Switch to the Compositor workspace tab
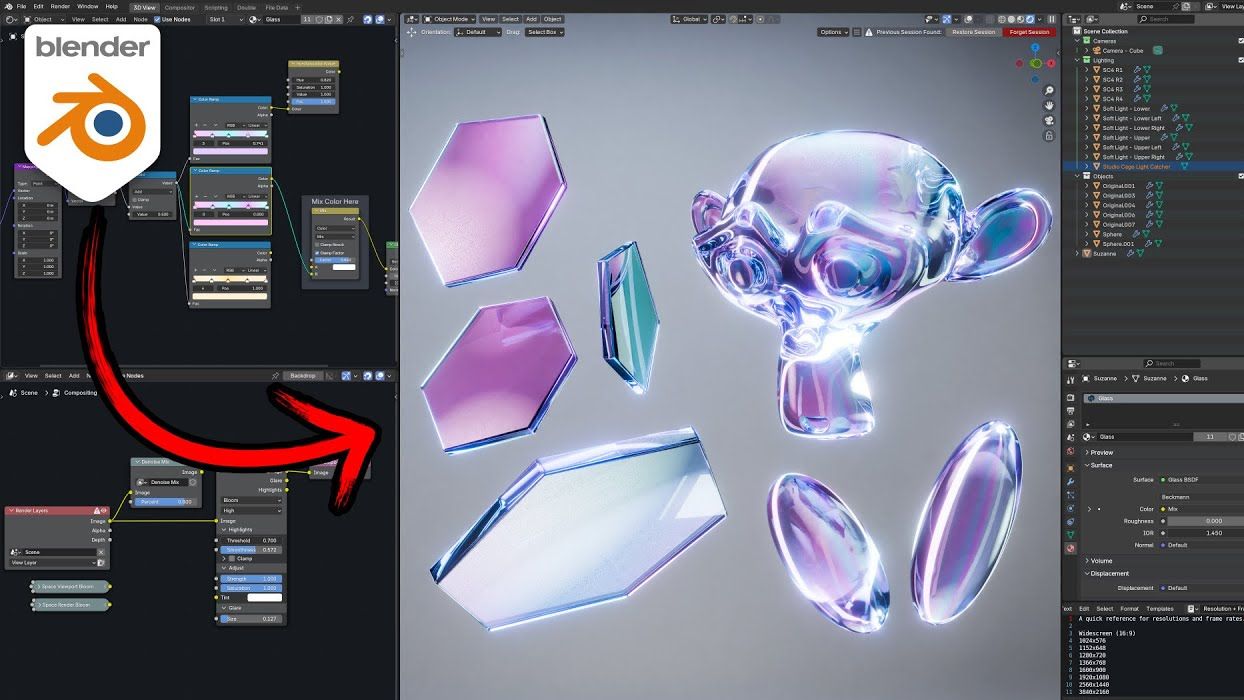 coord(180,7)
